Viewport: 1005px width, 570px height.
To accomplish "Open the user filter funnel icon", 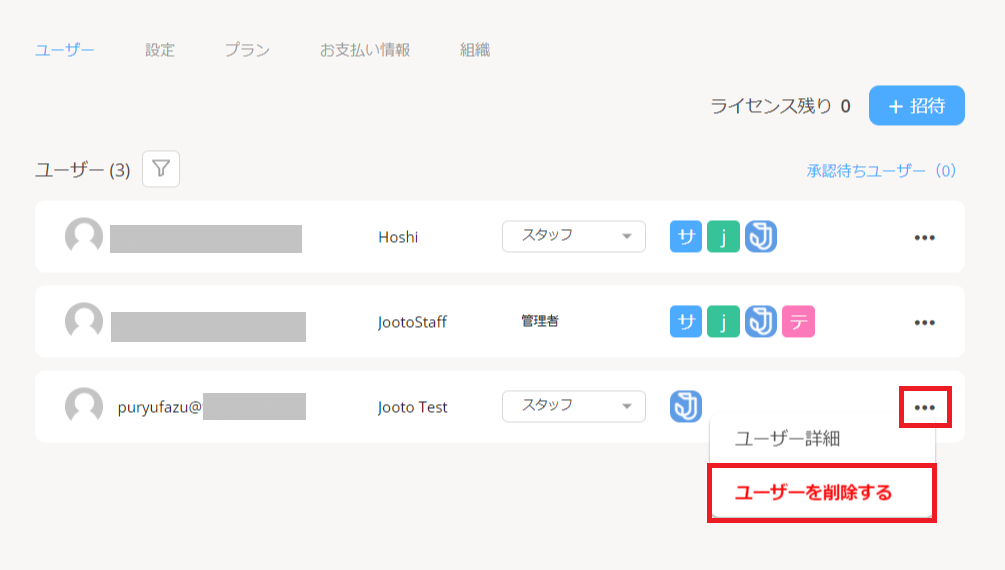I will click(x=161, y=169).
